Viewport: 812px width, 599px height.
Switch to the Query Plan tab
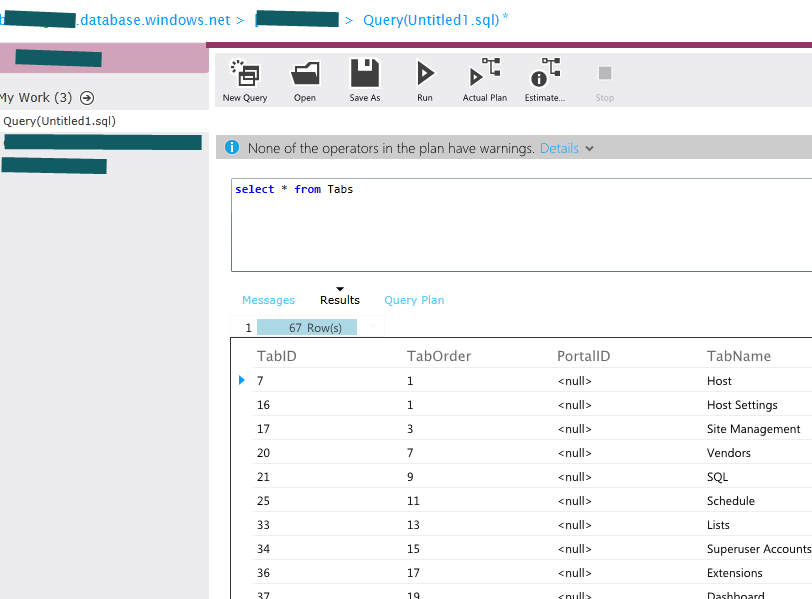[x=414, y=300]
